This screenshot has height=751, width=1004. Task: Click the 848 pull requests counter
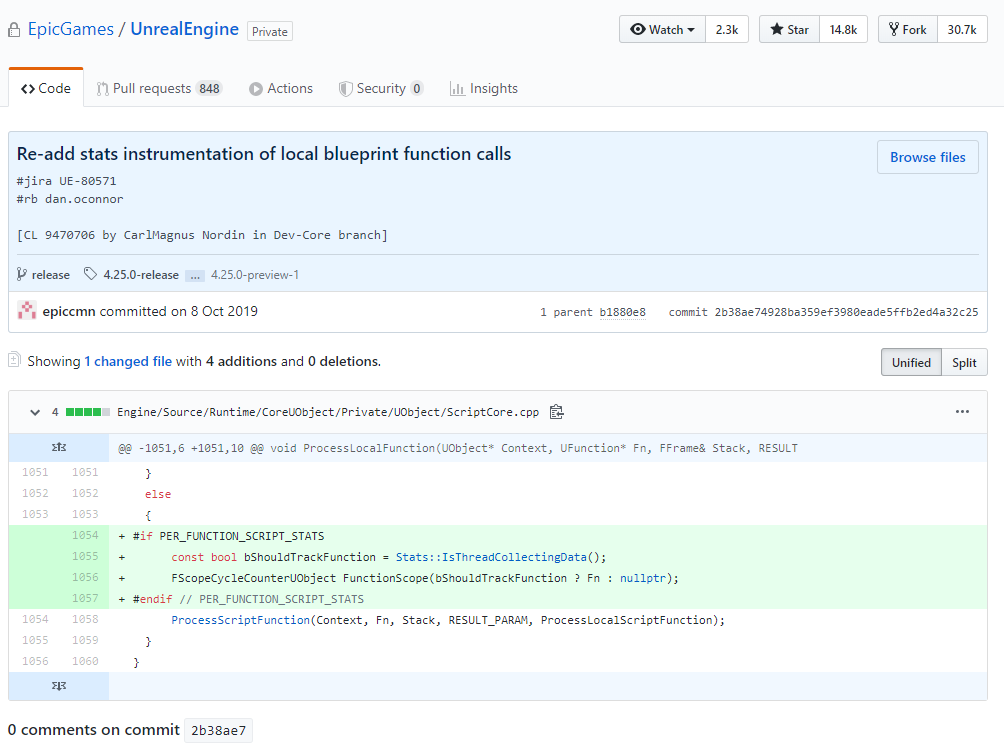pos(209,88)
